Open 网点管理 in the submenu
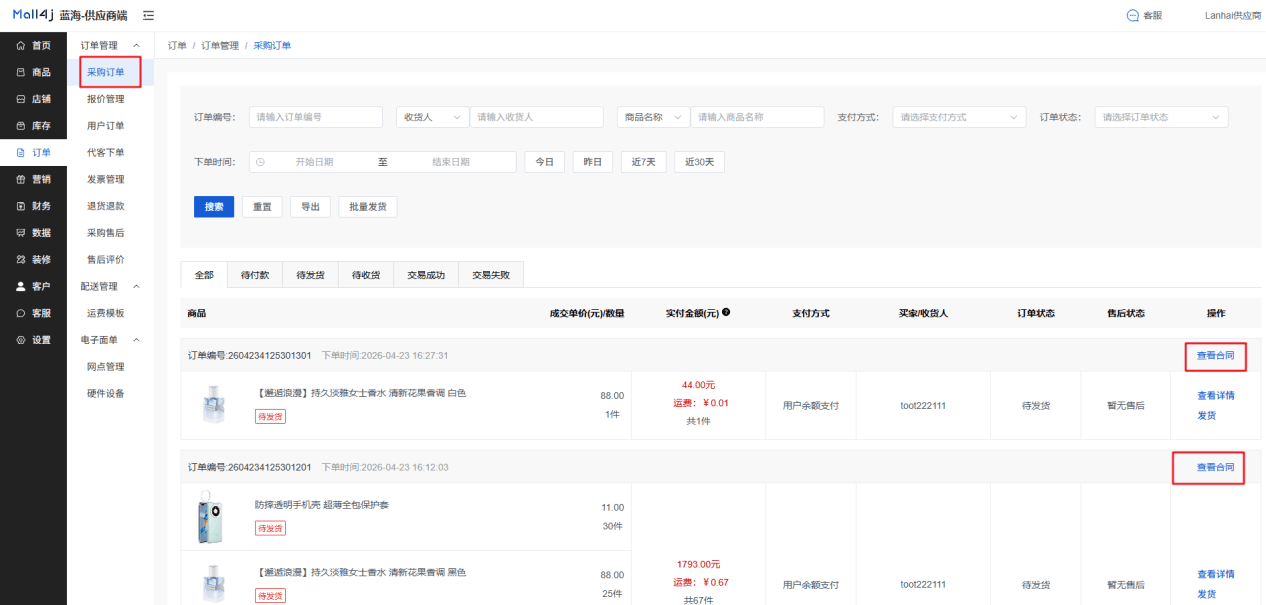The height and width of the screenshot is (605, 1266). (x=106, y=367)
